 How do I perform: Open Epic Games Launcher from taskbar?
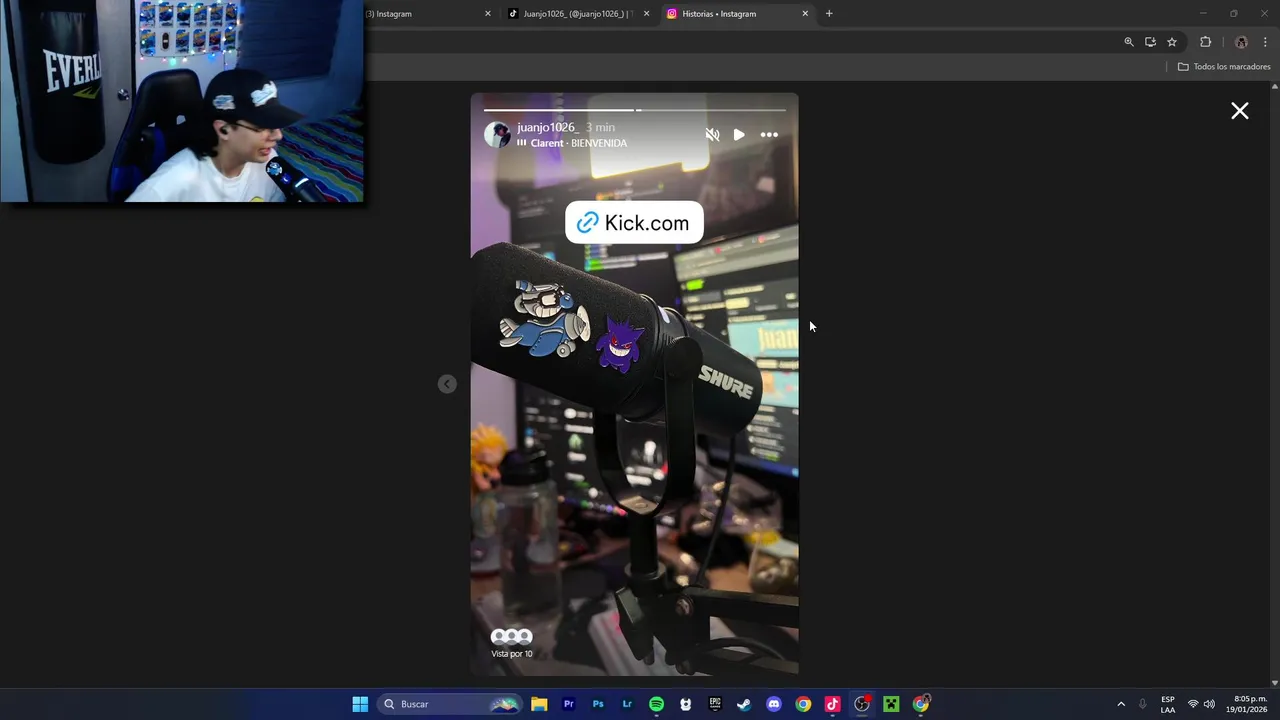[x=715, y=704]
